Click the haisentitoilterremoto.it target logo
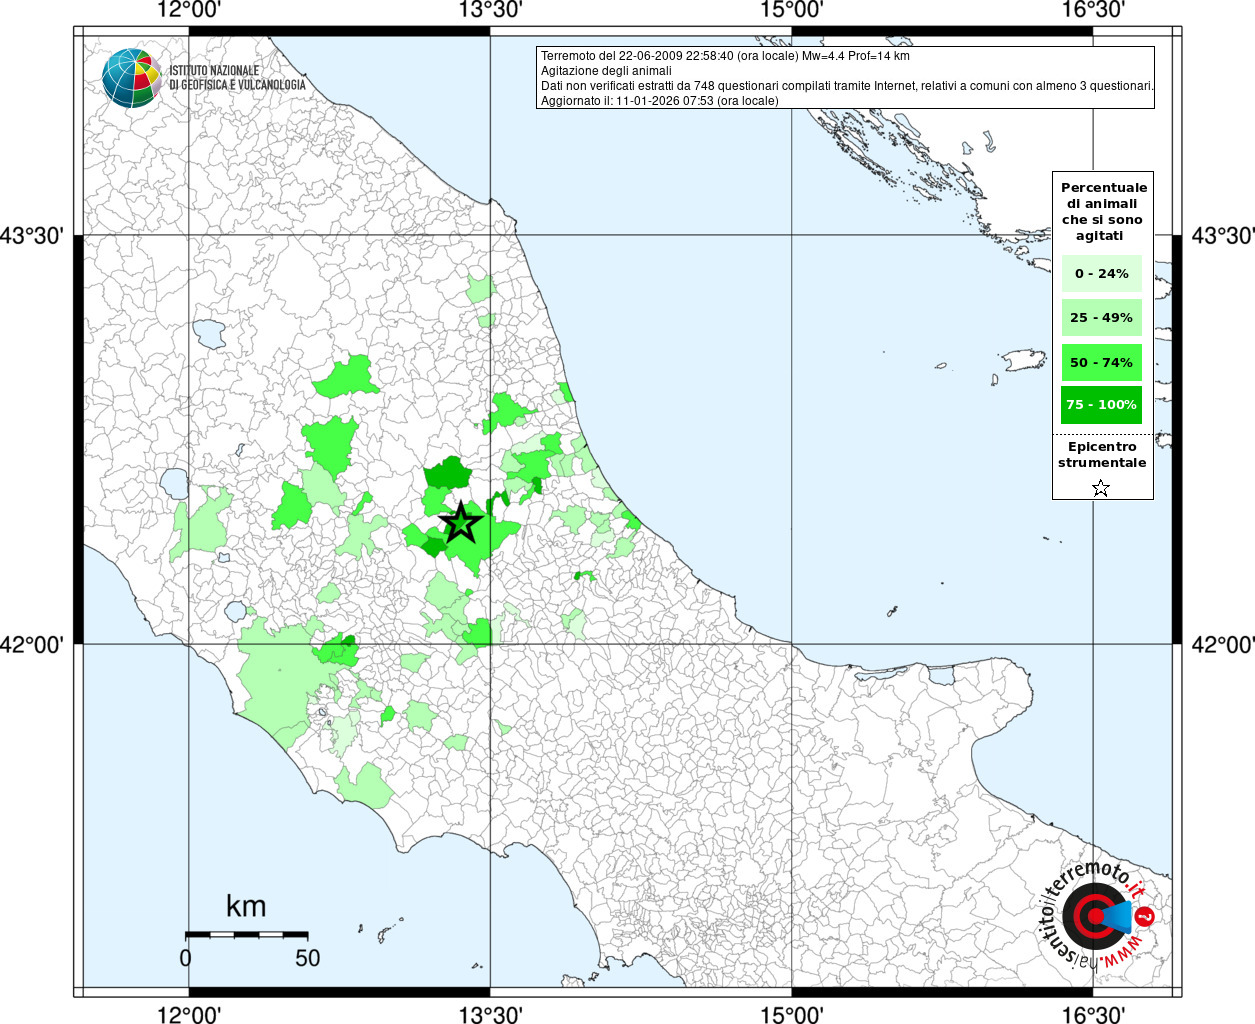Viewport: 1255px width, 1024px height. pyautogui.click(x=1091, y=915)
